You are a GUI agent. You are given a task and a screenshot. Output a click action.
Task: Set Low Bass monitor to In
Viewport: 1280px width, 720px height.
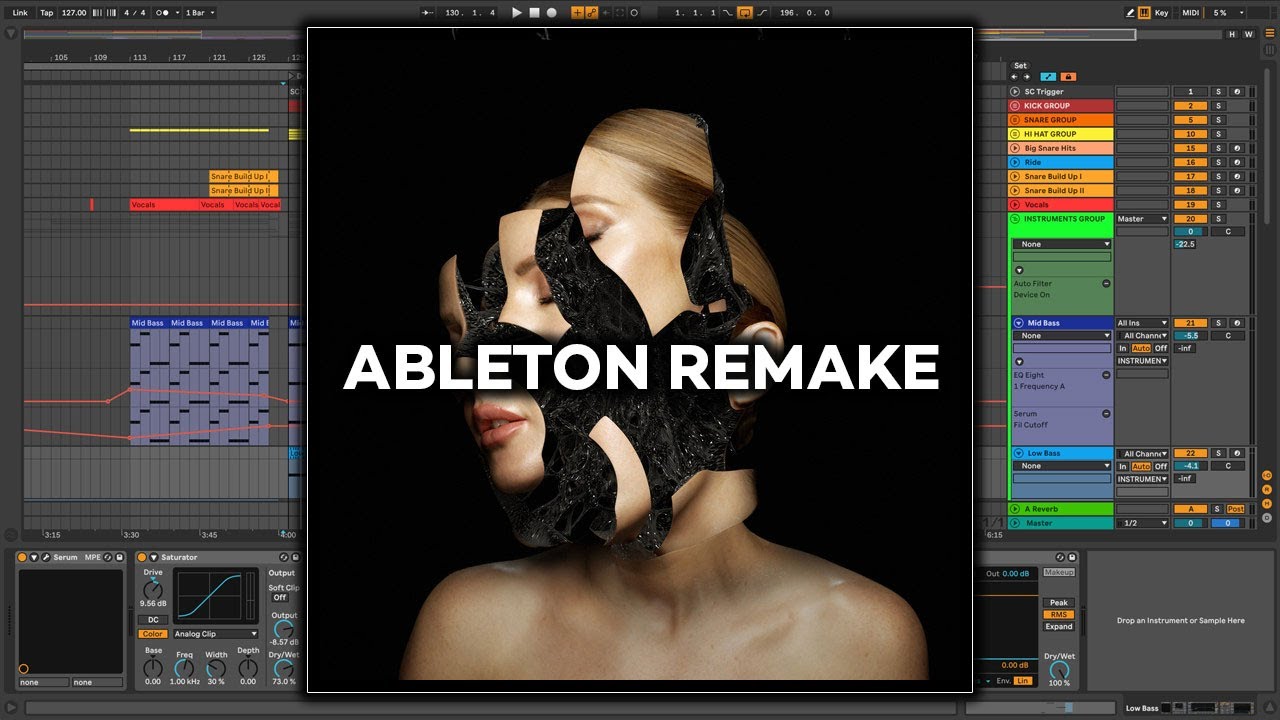(1123, 466)
